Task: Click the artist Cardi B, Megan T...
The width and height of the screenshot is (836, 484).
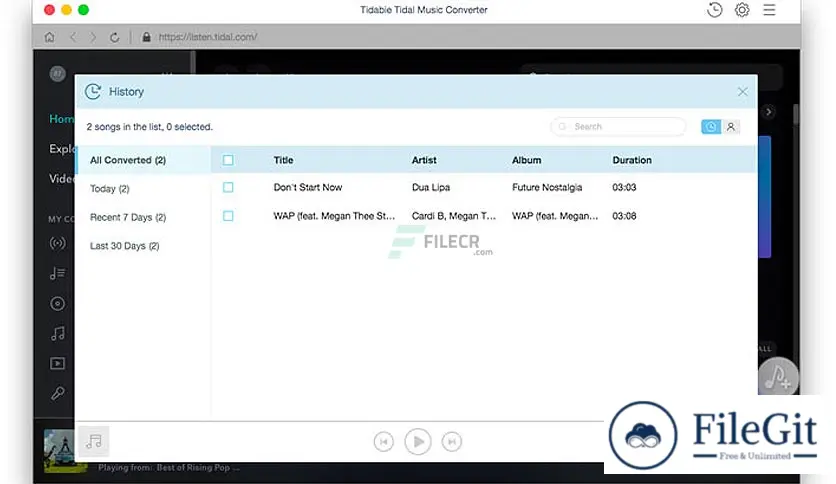Action: [454, 216]
